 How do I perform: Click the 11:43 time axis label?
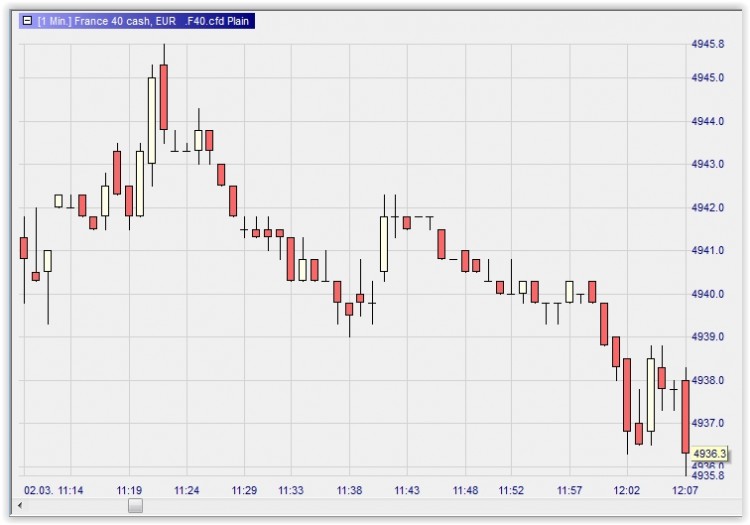pyautogui.click(x=407, y=490)
